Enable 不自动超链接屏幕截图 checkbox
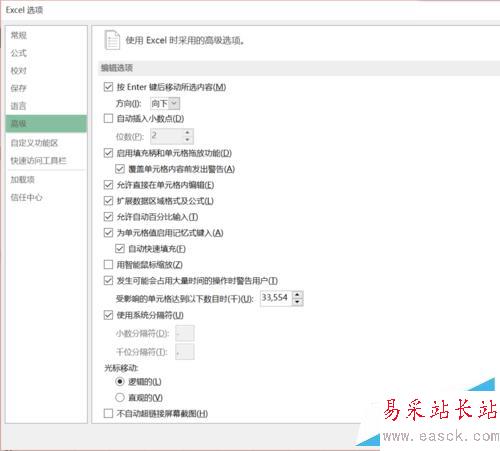The width and height of the screenshot is (500, 451). 108,414
